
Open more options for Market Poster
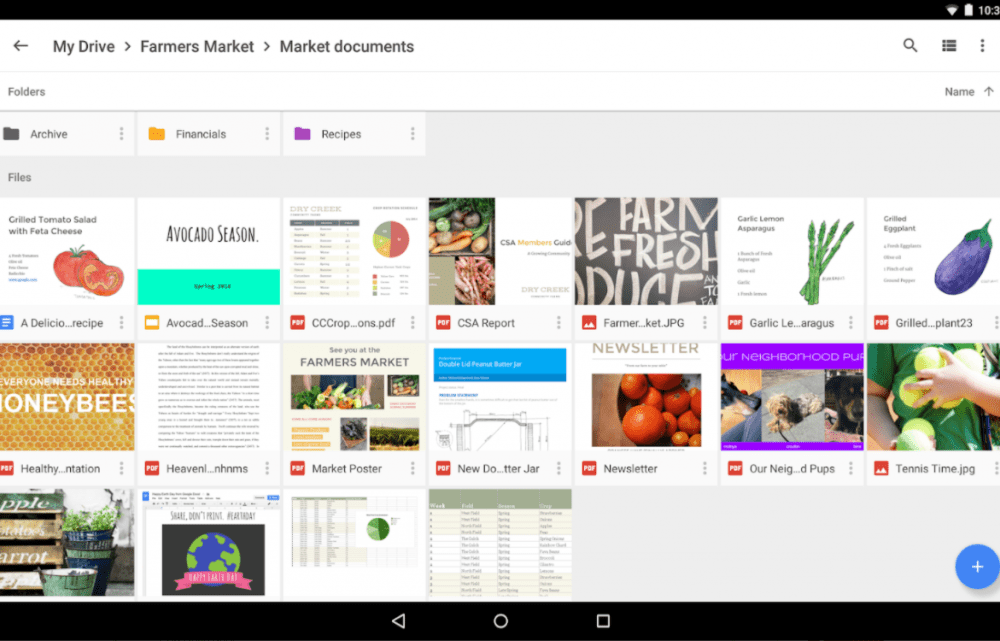point(413,468)
